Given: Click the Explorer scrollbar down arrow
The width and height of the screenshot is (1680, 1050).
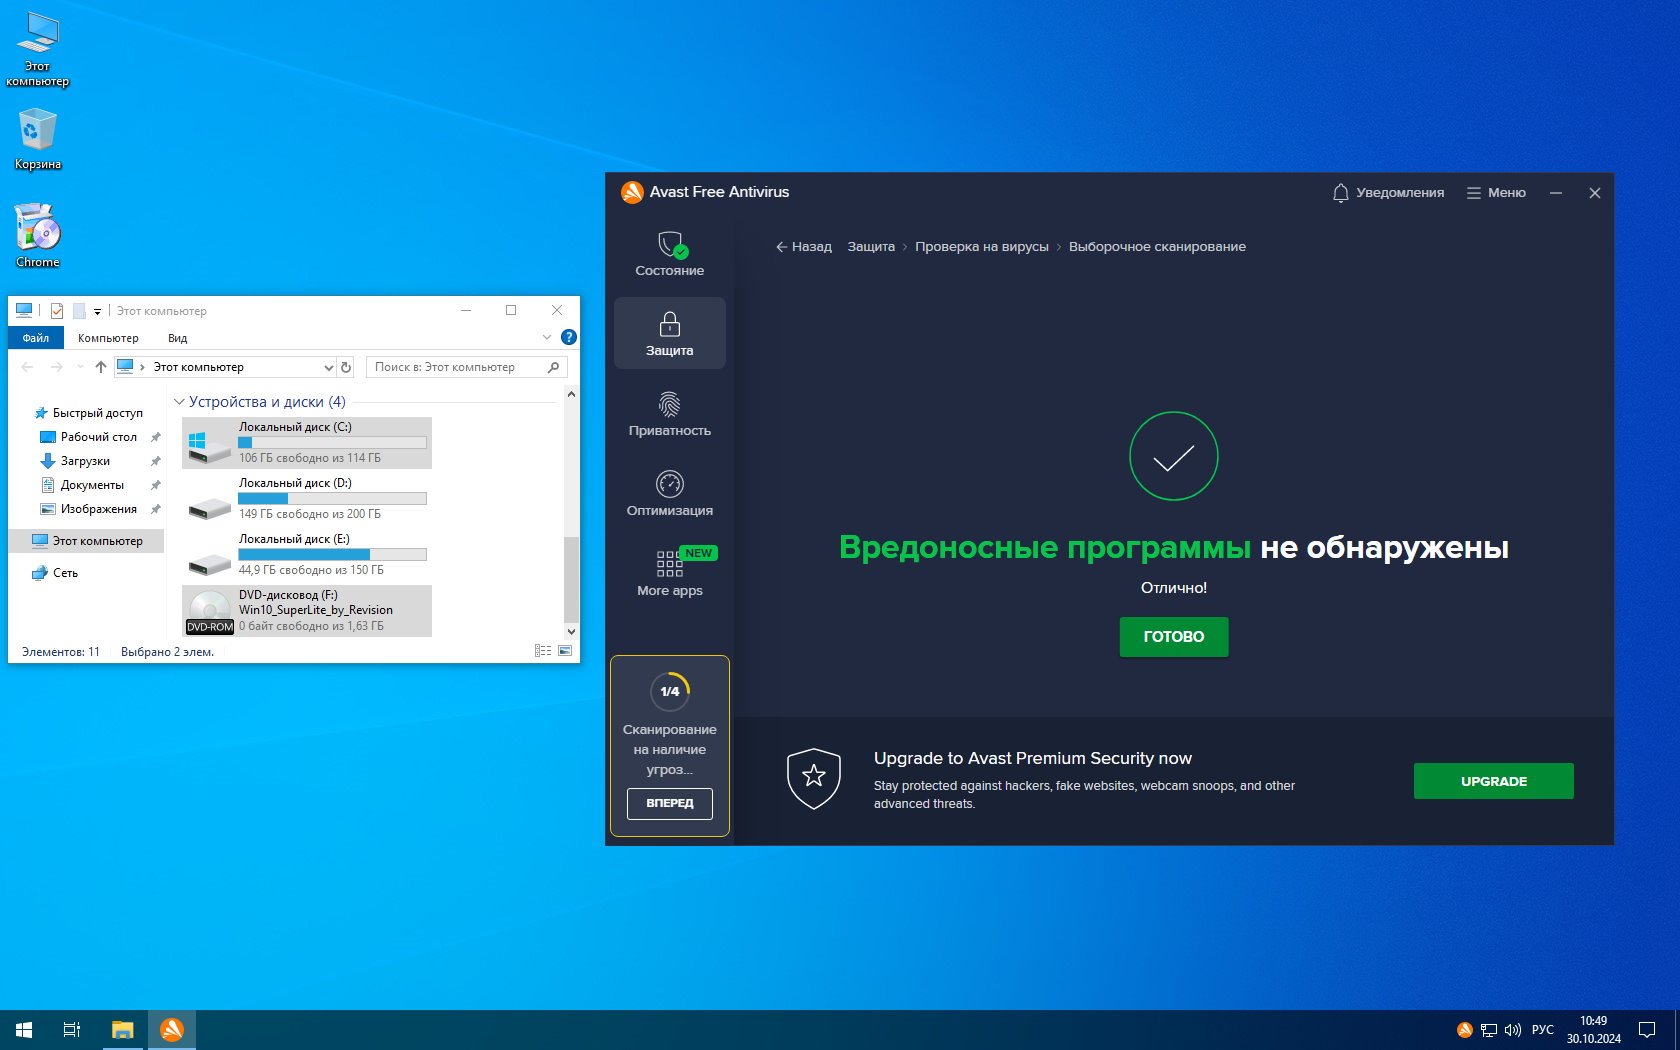Looking at the screenshot, I should 571,631.
